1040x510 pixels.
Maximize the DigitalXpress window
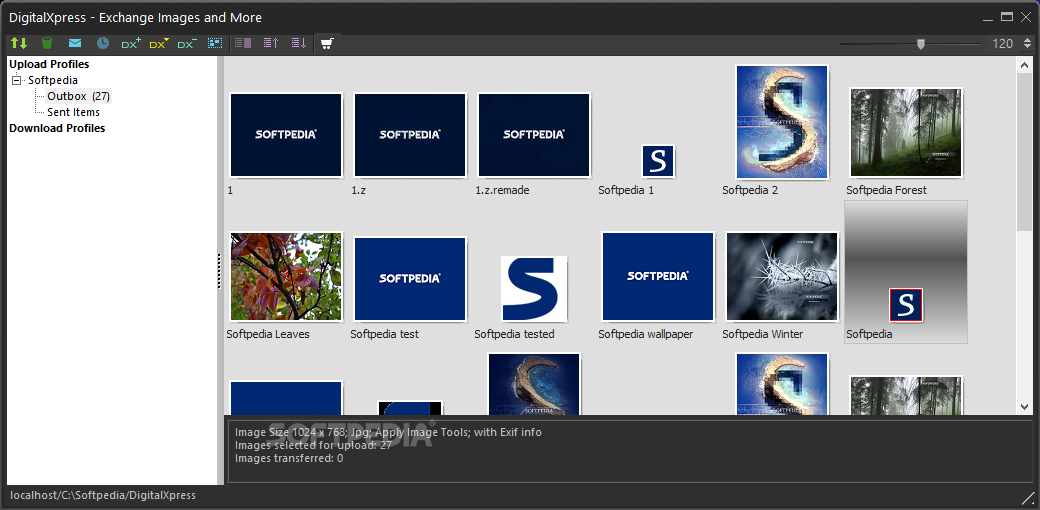pos(1008,17)
